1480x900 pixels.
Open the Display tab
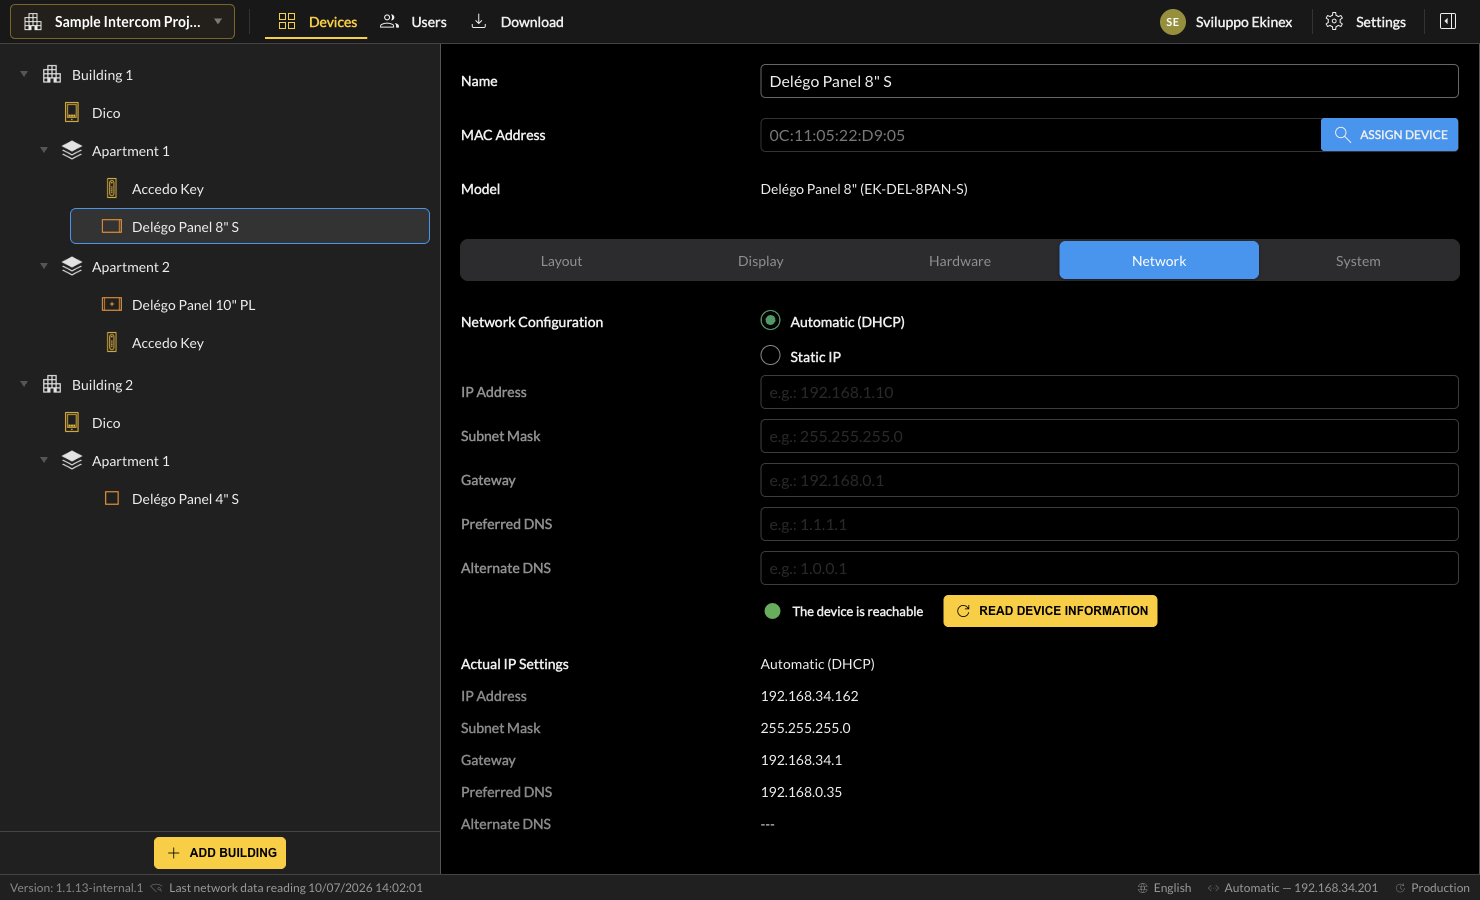(x=761, y=260)
